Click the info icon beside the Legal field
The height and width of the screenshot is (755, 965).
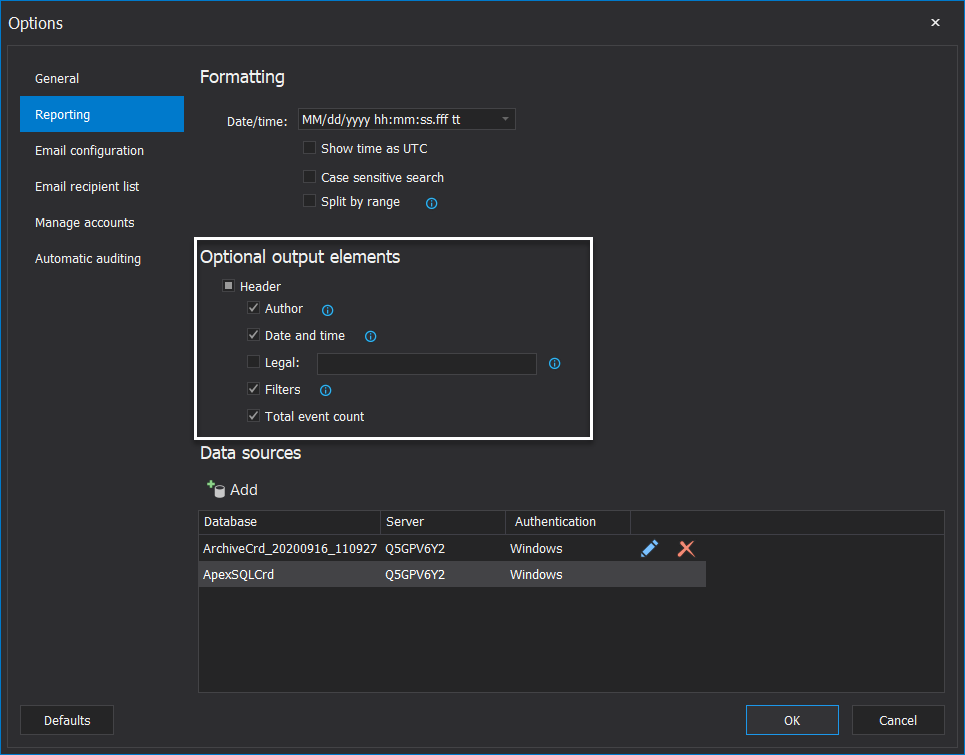pos(554,363)
